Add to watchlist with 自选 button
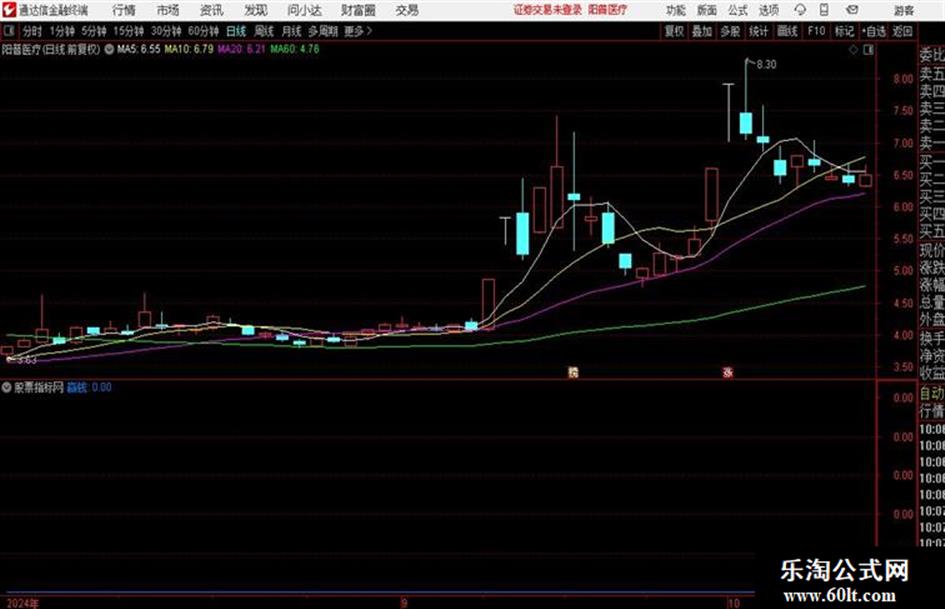The width and height of the screenshot is (945, 609). pyautogui.click(x=874, y=31)
